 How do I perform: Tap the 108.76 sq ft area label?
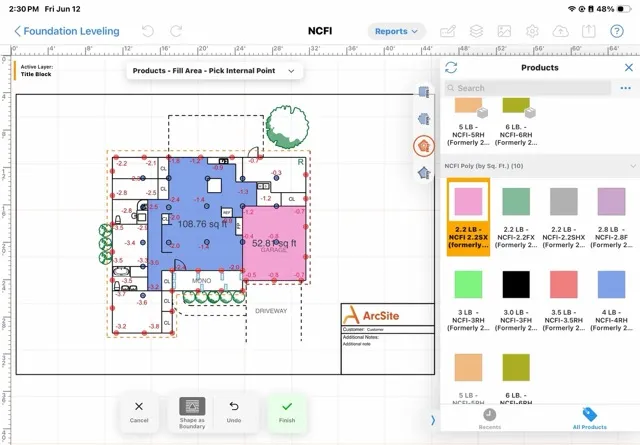pyautogui.click(x=202, y=224)
